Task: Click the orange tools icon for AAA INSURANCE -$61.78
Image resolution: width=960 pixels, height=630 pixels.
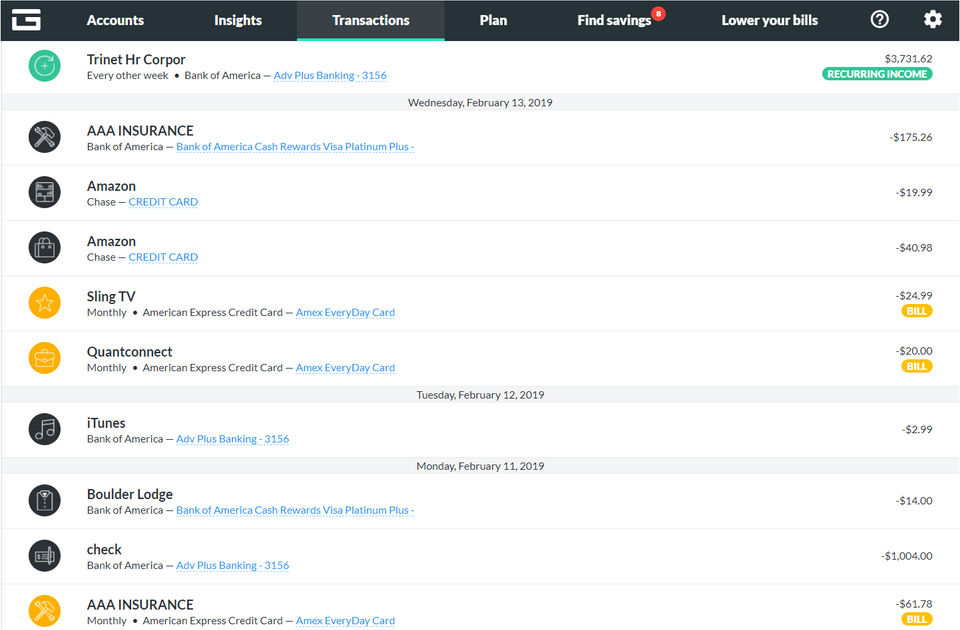Action: (45, 611)
